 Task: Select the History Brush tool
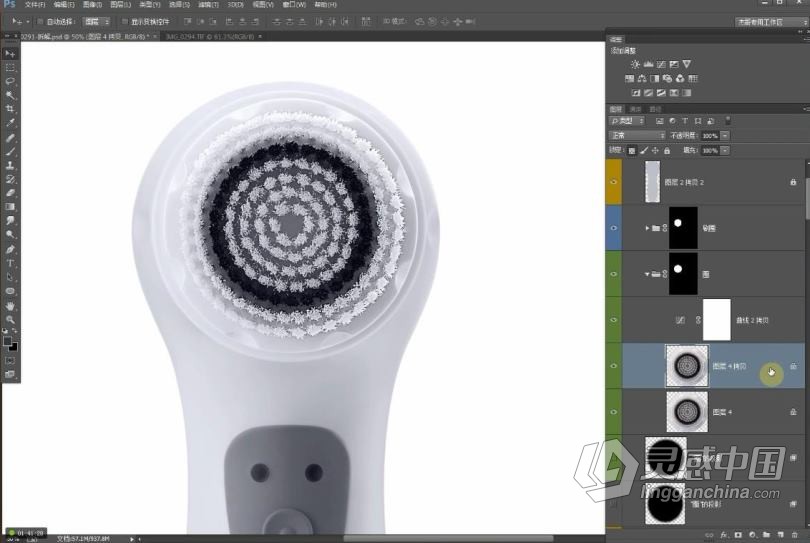(x=10, y=179)
